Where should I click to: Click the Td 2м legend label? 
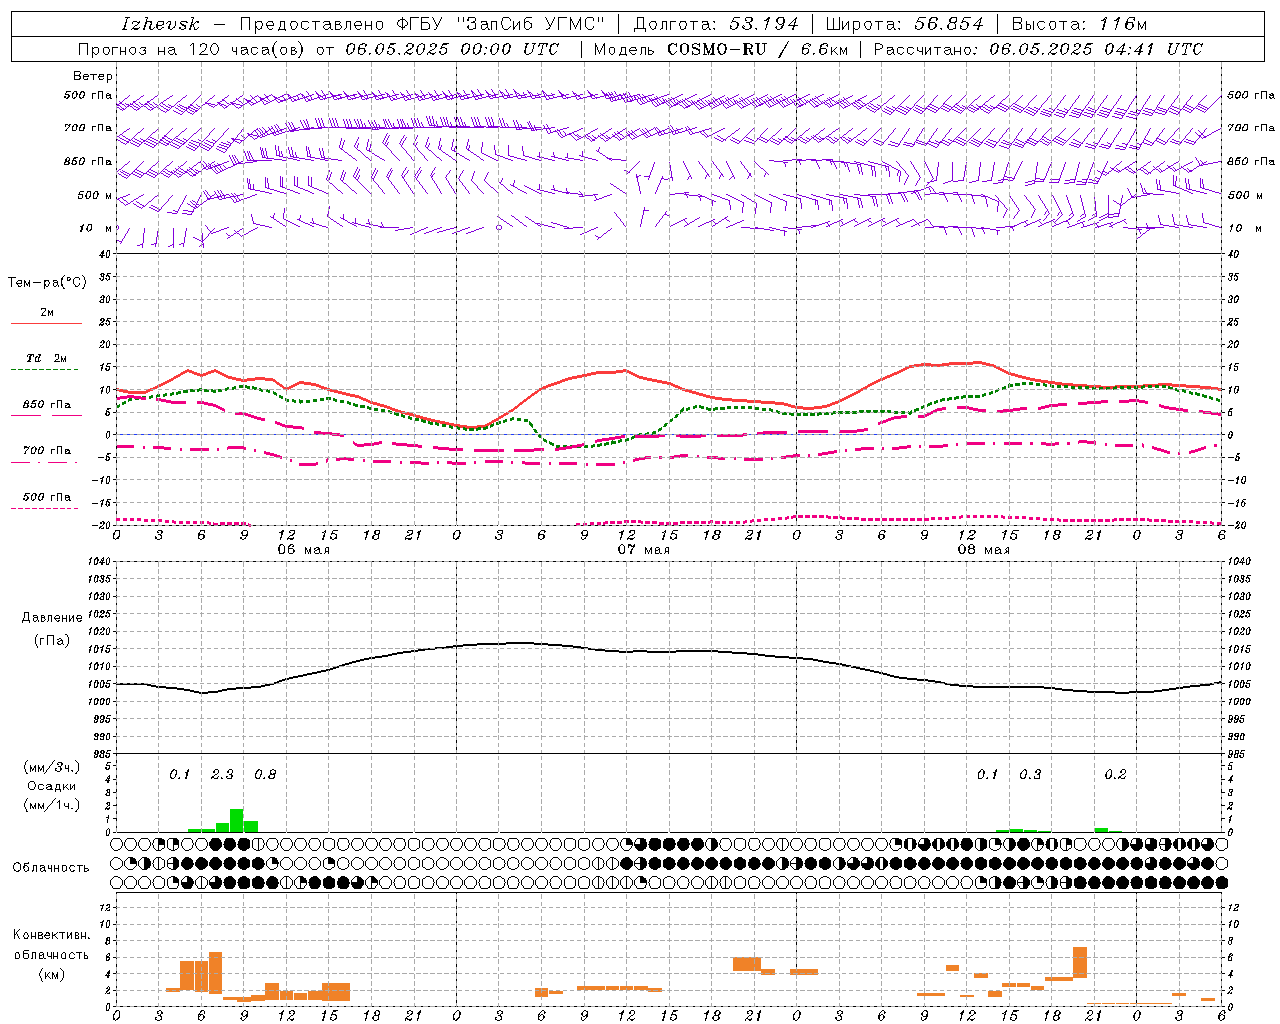(x=46, y=358)
